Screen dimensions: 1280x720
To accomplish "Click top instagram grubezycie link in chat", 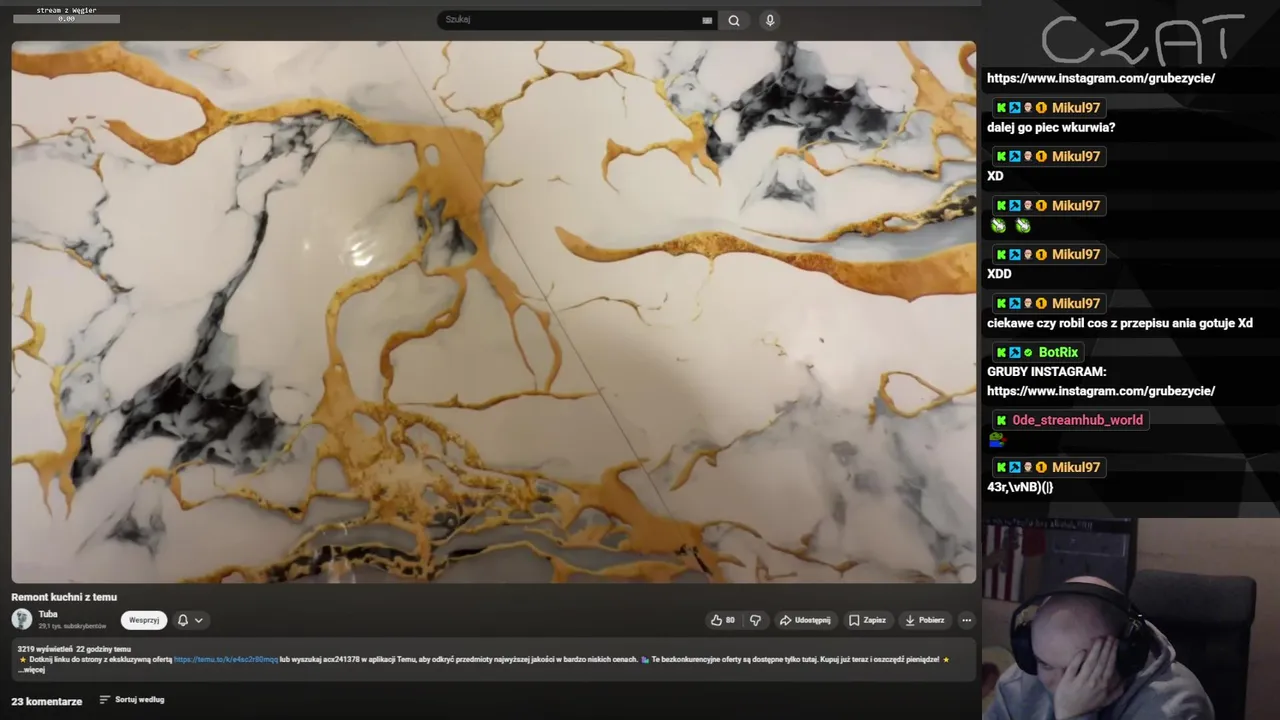I will [x=1101, y=78].
